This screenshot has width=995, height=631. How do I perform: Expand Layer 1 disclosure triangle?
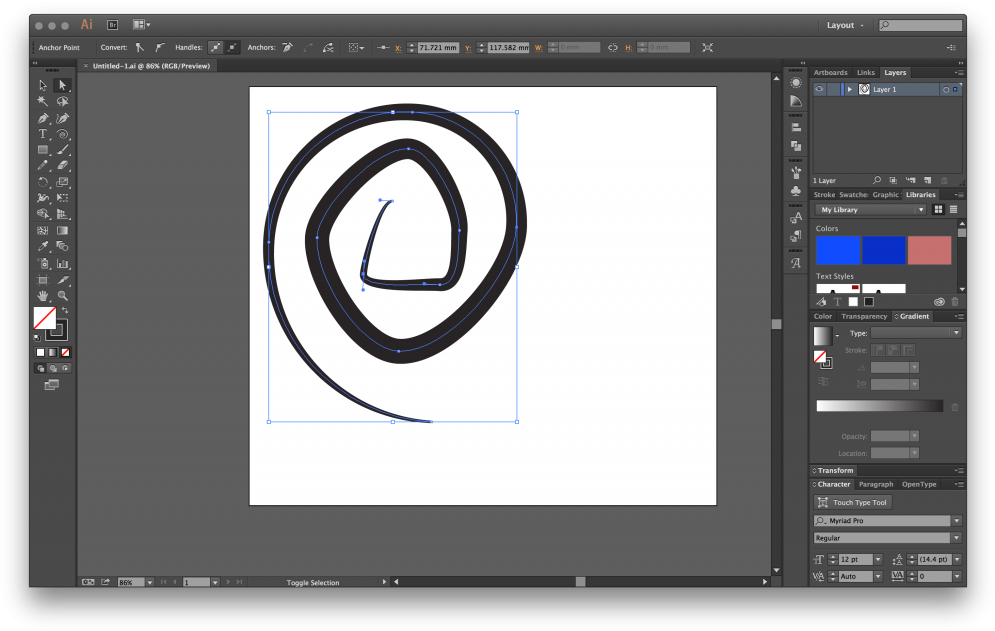(x=850, y=89)
